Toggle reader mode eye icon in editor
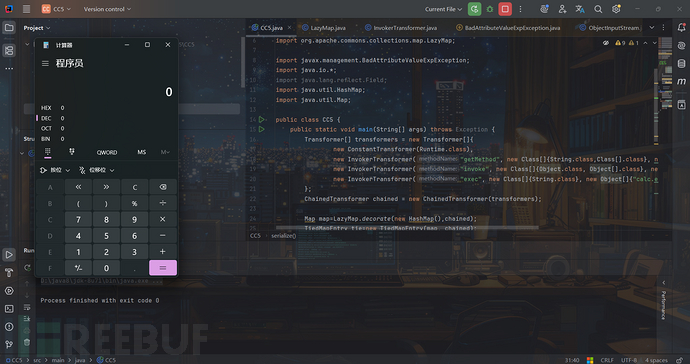This screenshot has height=364, width=690. [606, 43]
